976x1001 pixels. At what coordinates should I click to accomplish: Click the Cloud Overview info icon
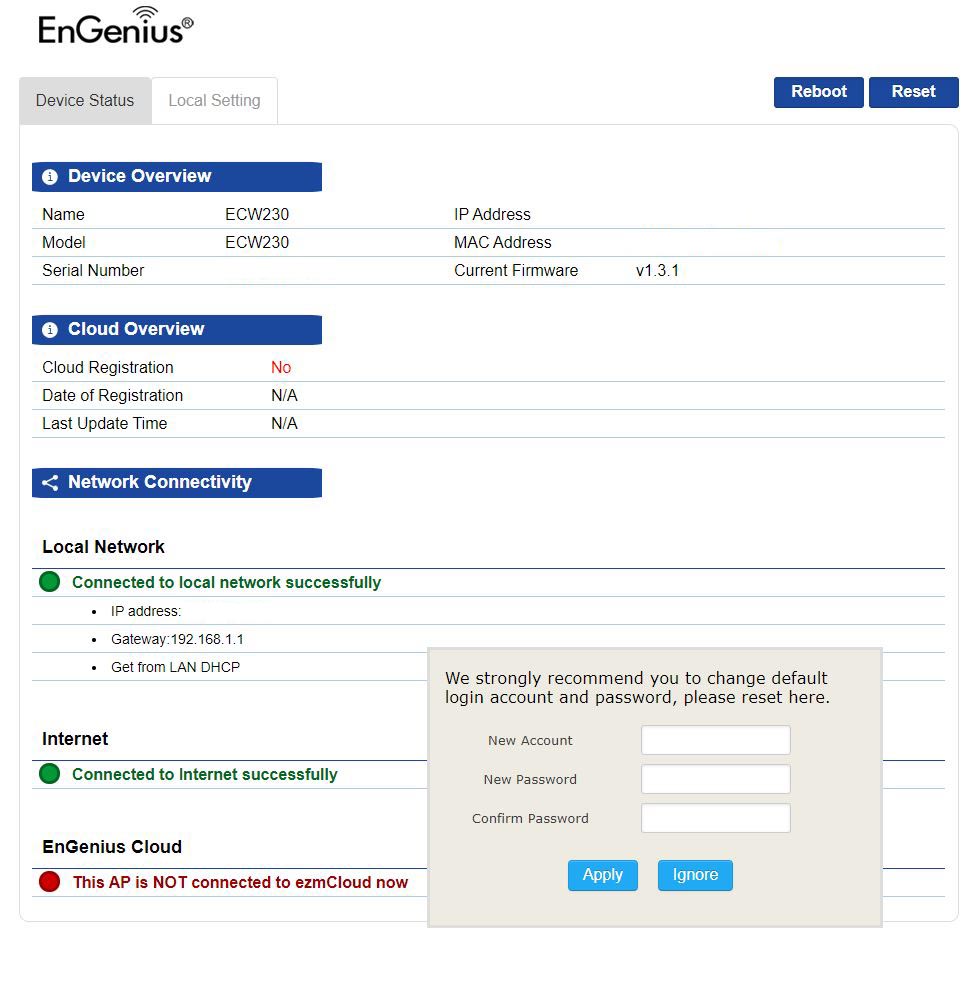coord(50,330)
